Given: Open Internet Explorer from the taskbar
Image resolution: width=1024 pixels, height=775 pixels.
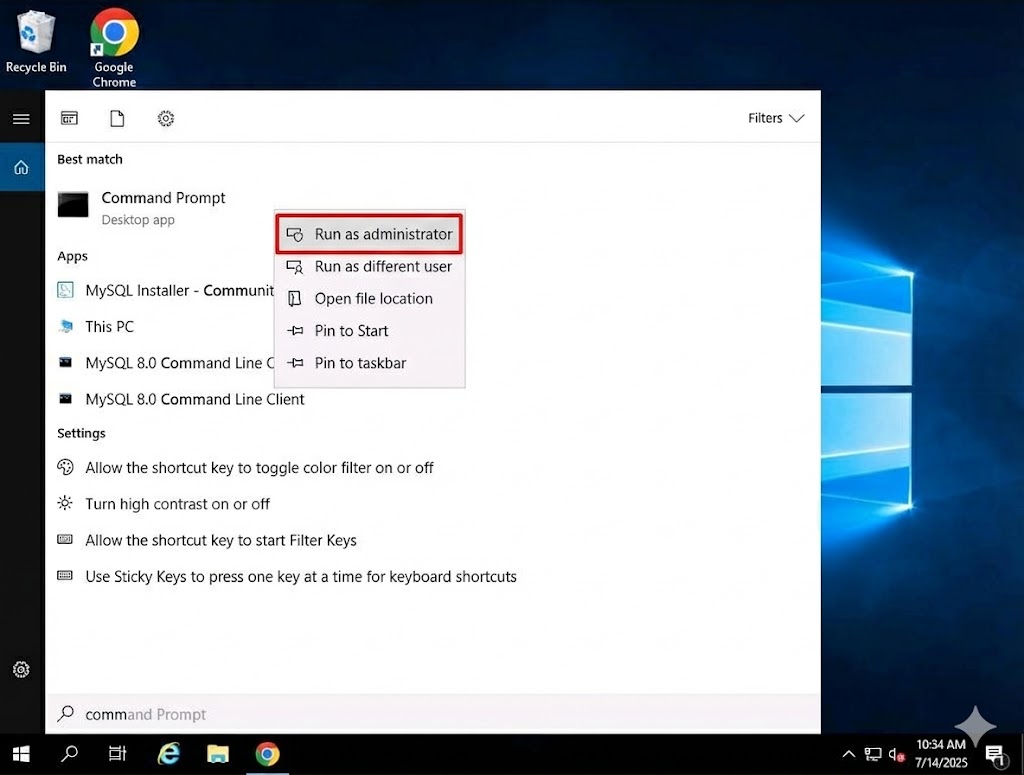Looking at the screenshot, I should pos(169,754).
